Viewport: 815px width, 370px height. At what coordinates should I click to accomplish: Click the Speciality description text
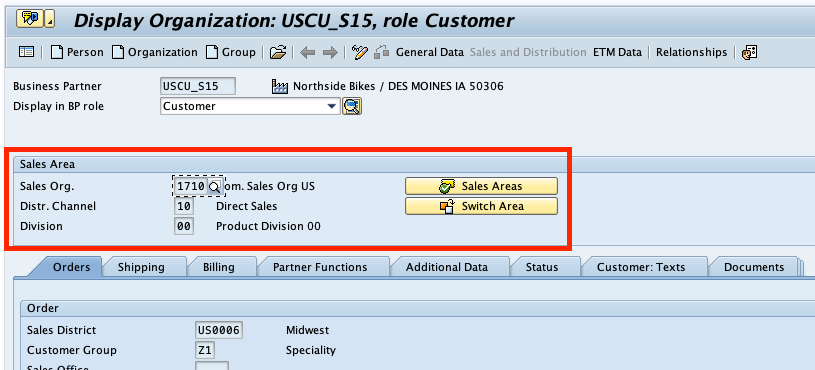311,350
